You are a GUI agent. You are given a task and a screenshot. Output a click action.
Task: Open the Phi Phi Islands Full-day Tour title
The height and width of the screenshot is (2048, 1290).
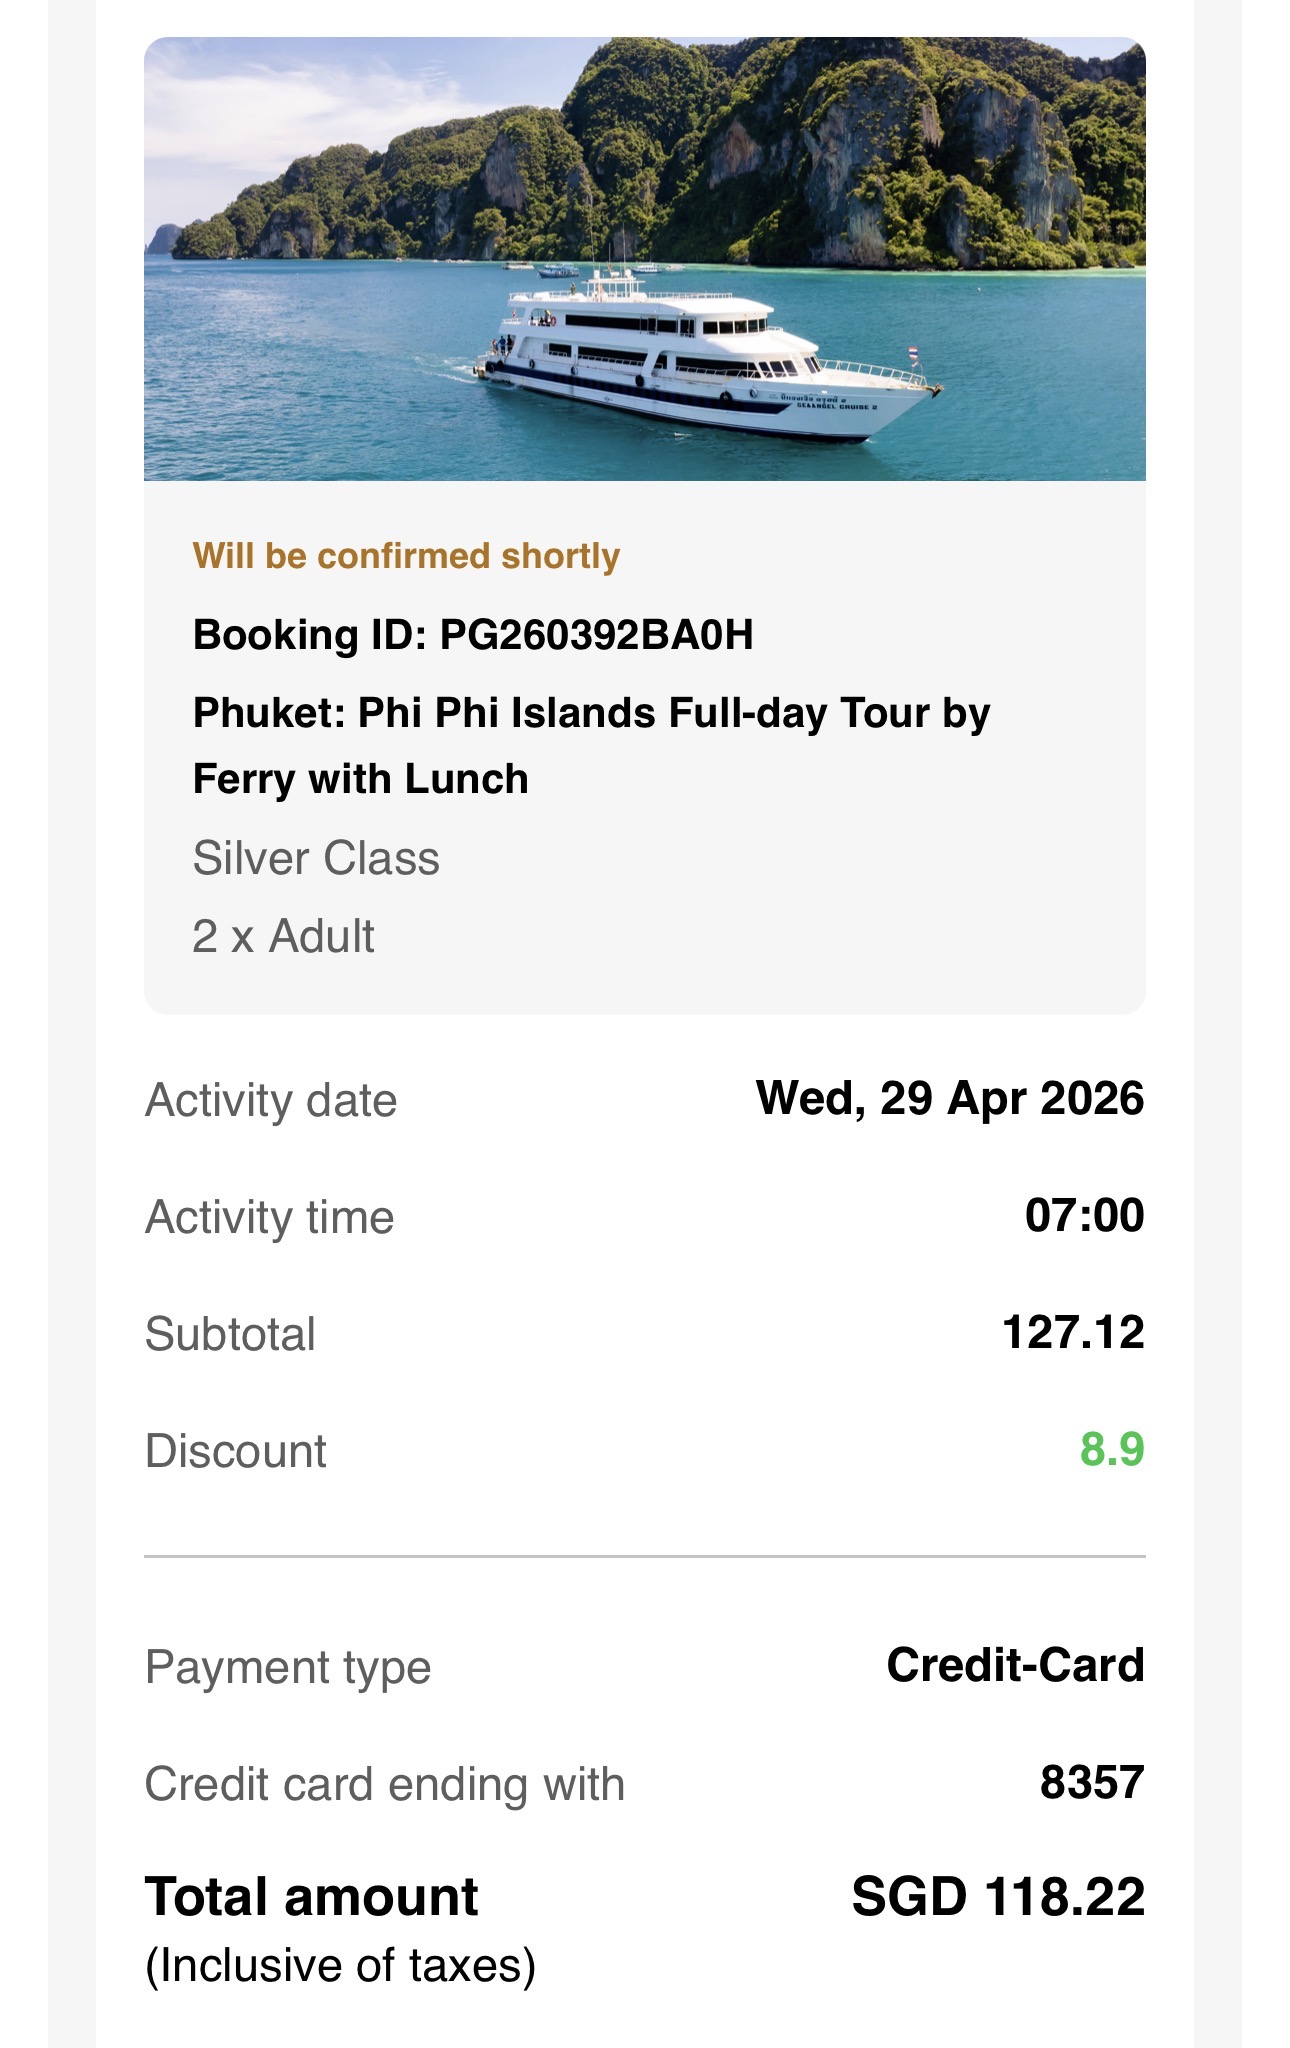[591, 746]
